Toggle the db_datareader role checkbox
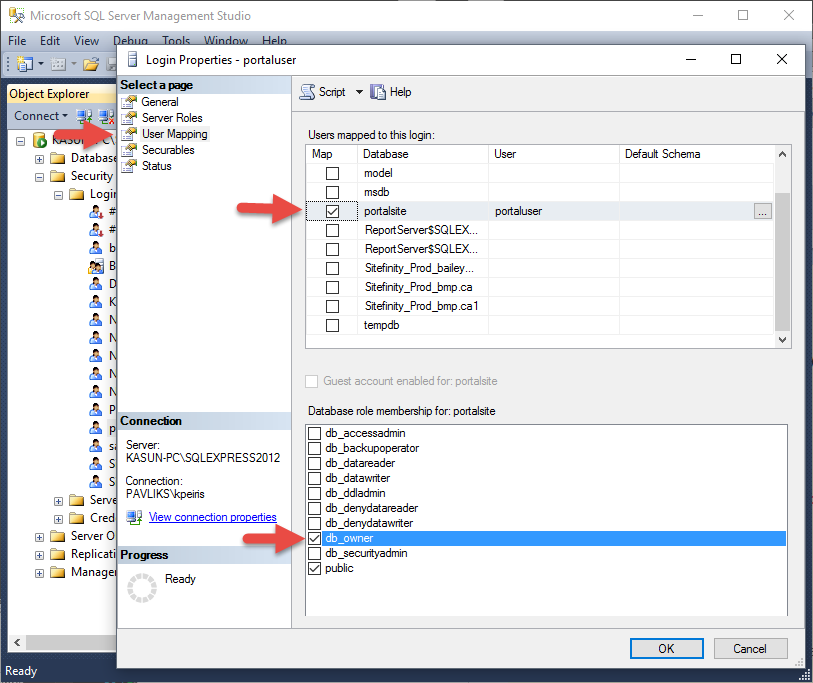 [314, 463]
